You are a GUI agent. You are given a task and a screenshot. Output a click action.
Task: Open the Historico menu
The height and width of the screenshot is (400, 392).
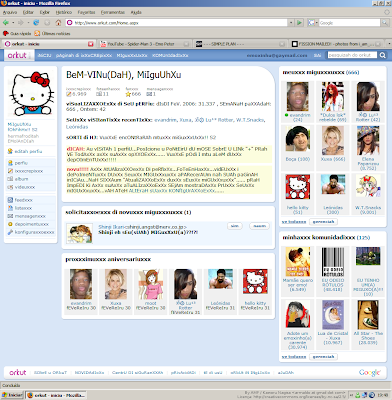pos(64,12)
